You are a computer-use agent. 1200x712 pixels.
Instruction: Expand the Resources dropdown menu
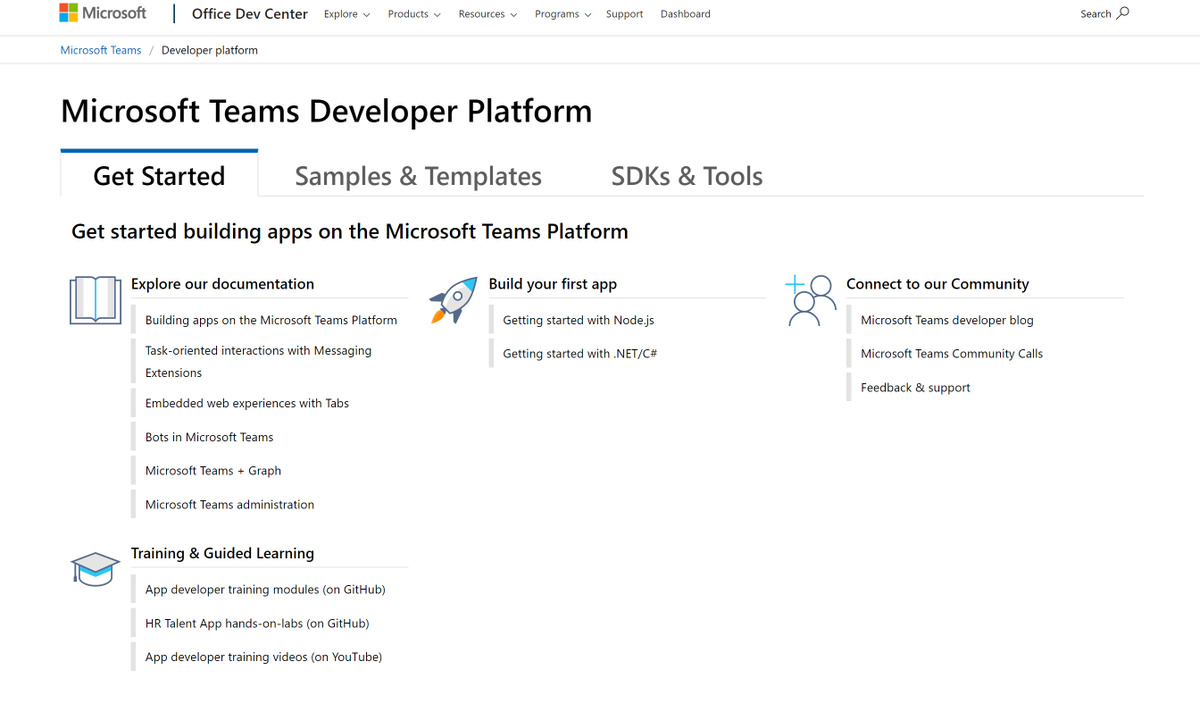(488, 14)
